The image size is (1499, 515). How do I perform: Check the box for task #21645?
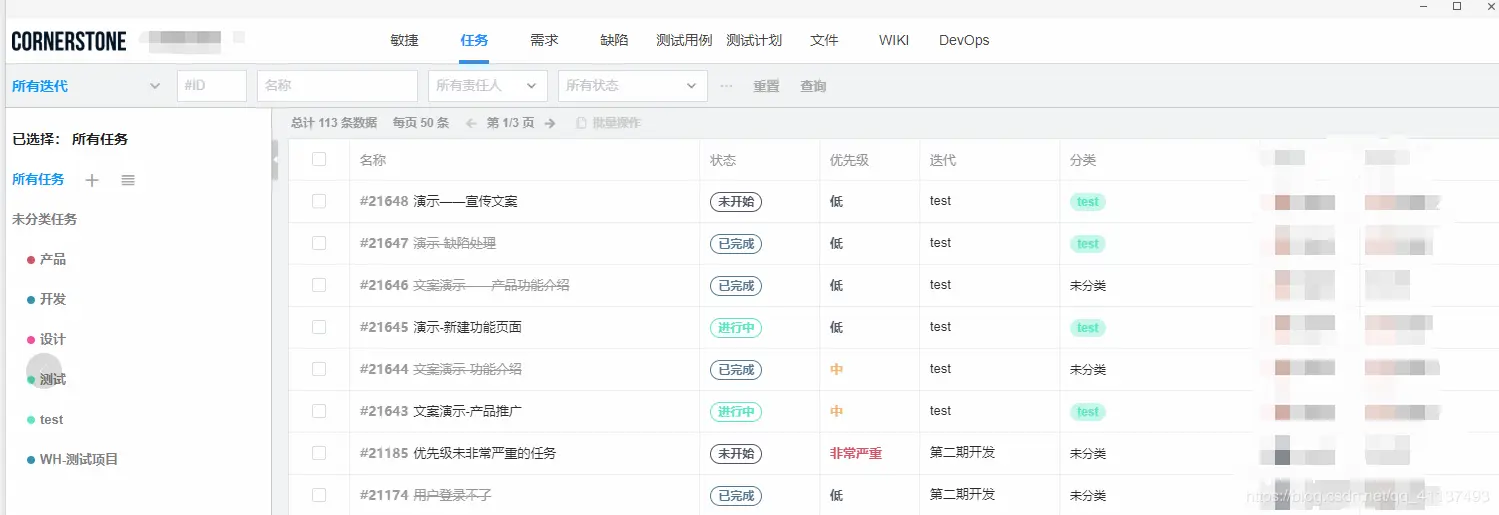click(x=319, y=327)
